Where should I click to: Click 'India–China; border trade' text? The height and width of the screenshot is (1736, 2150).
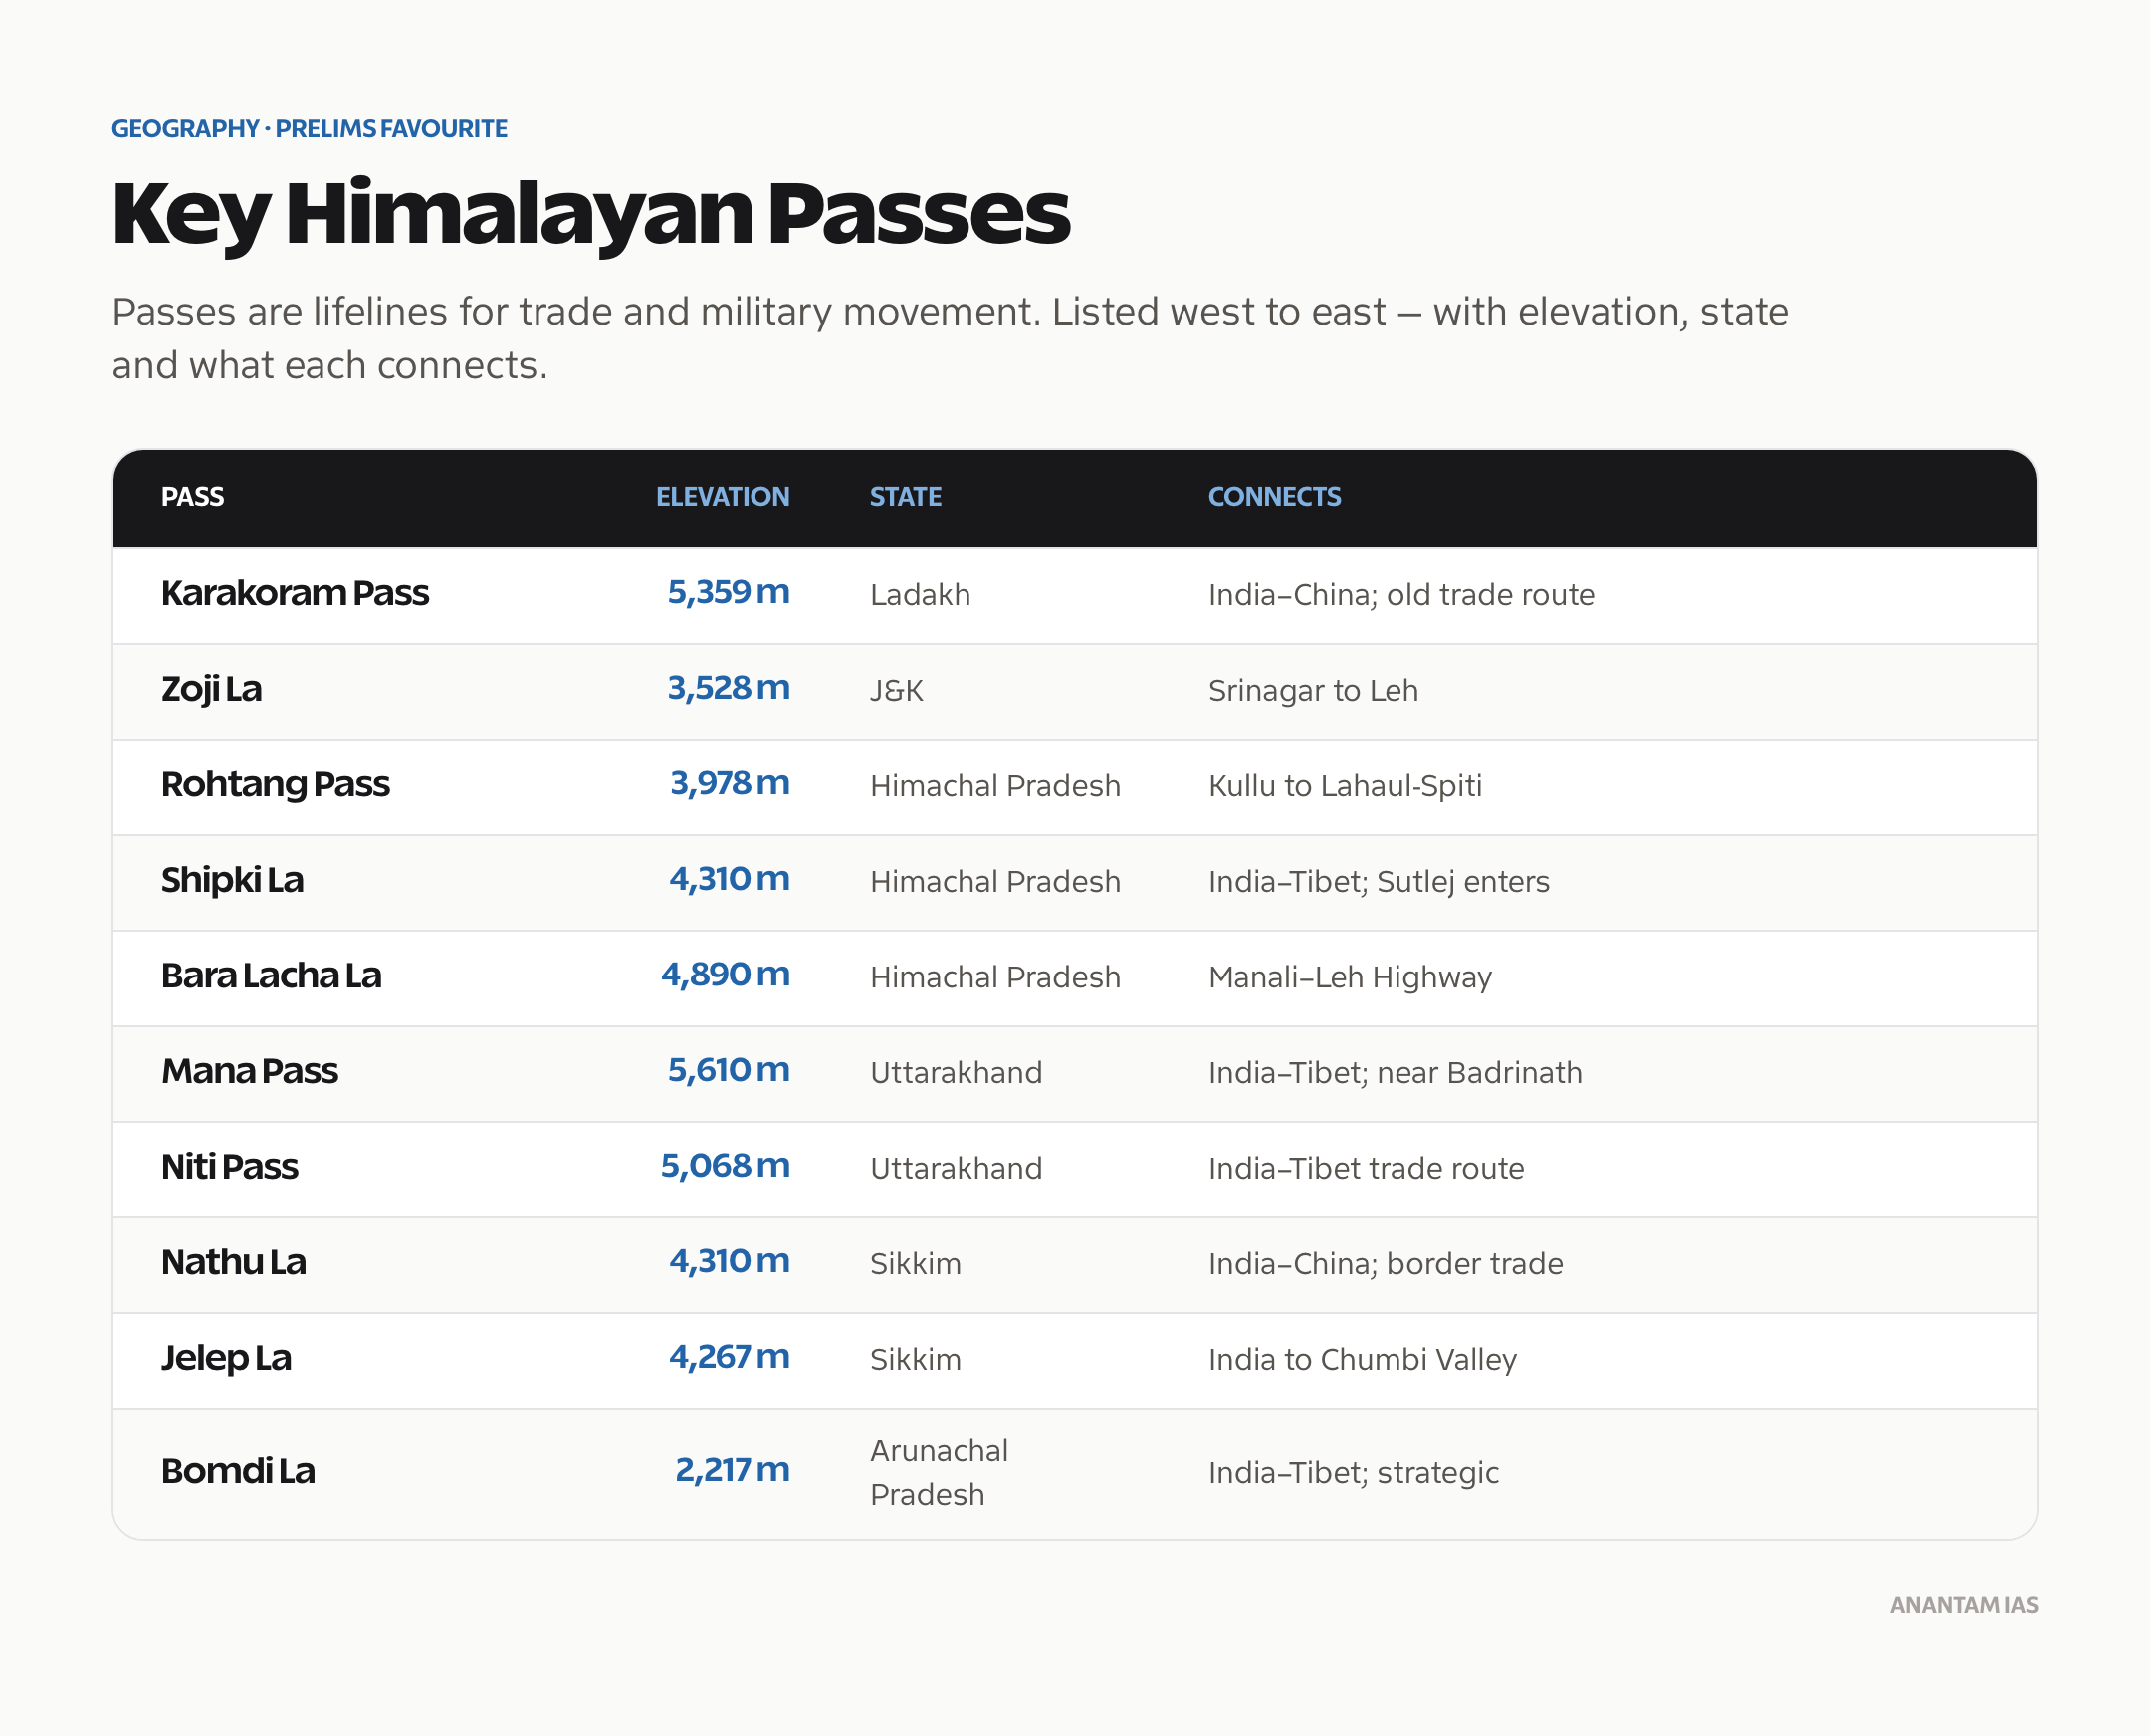pyautogui.click(x=1385, y=1264)
